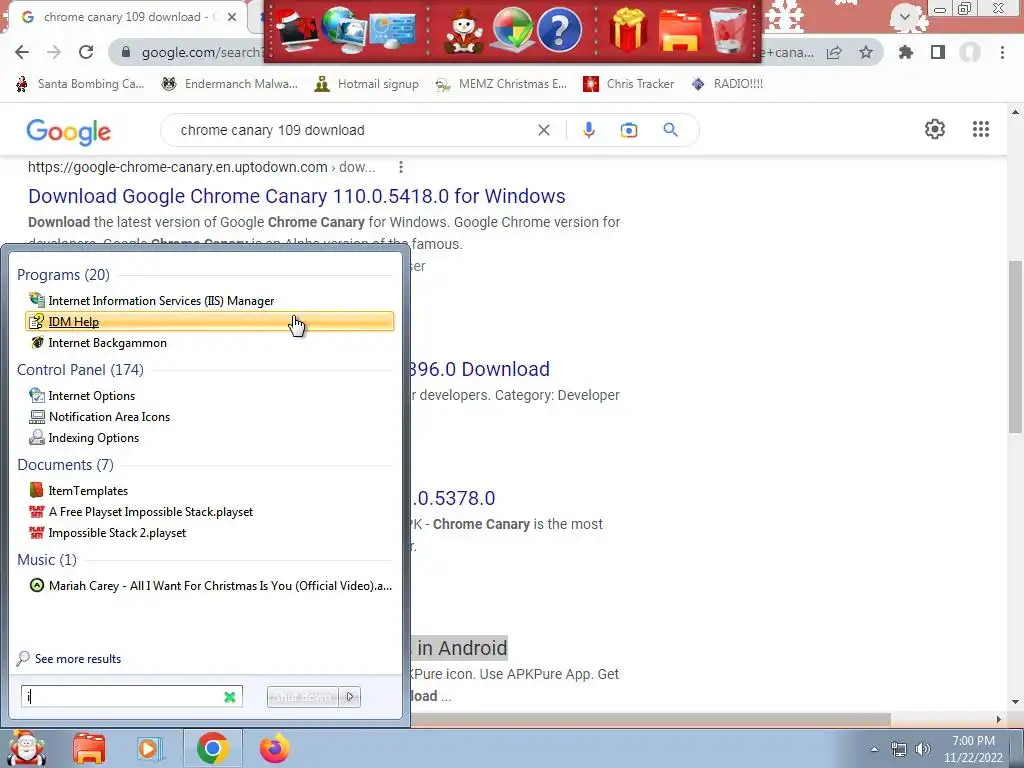Show clock and date in tray
1024x768 pixels.
tap(973, 749)
